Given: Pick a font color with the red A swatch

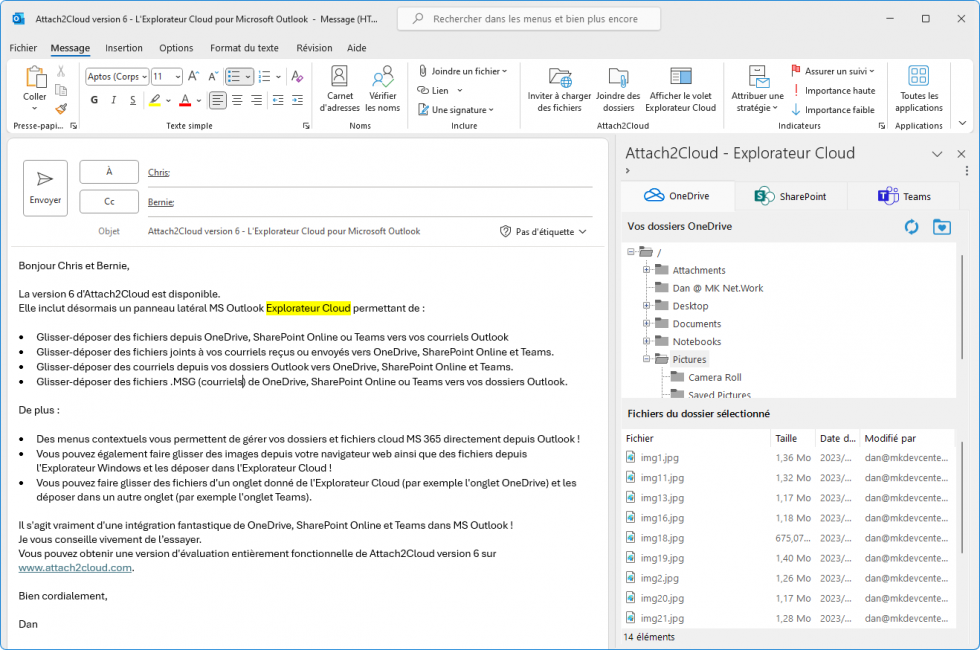Looking at the screenshot, I should click(x=184, y=101).
